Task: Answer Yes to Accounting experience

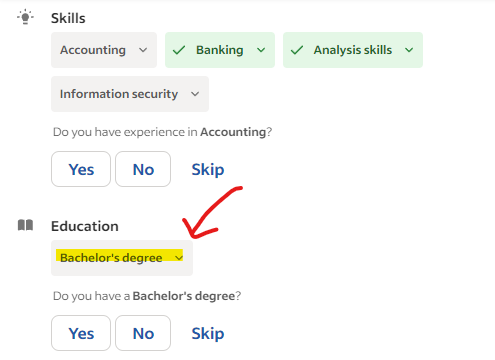Action: [x=81, y=169]
